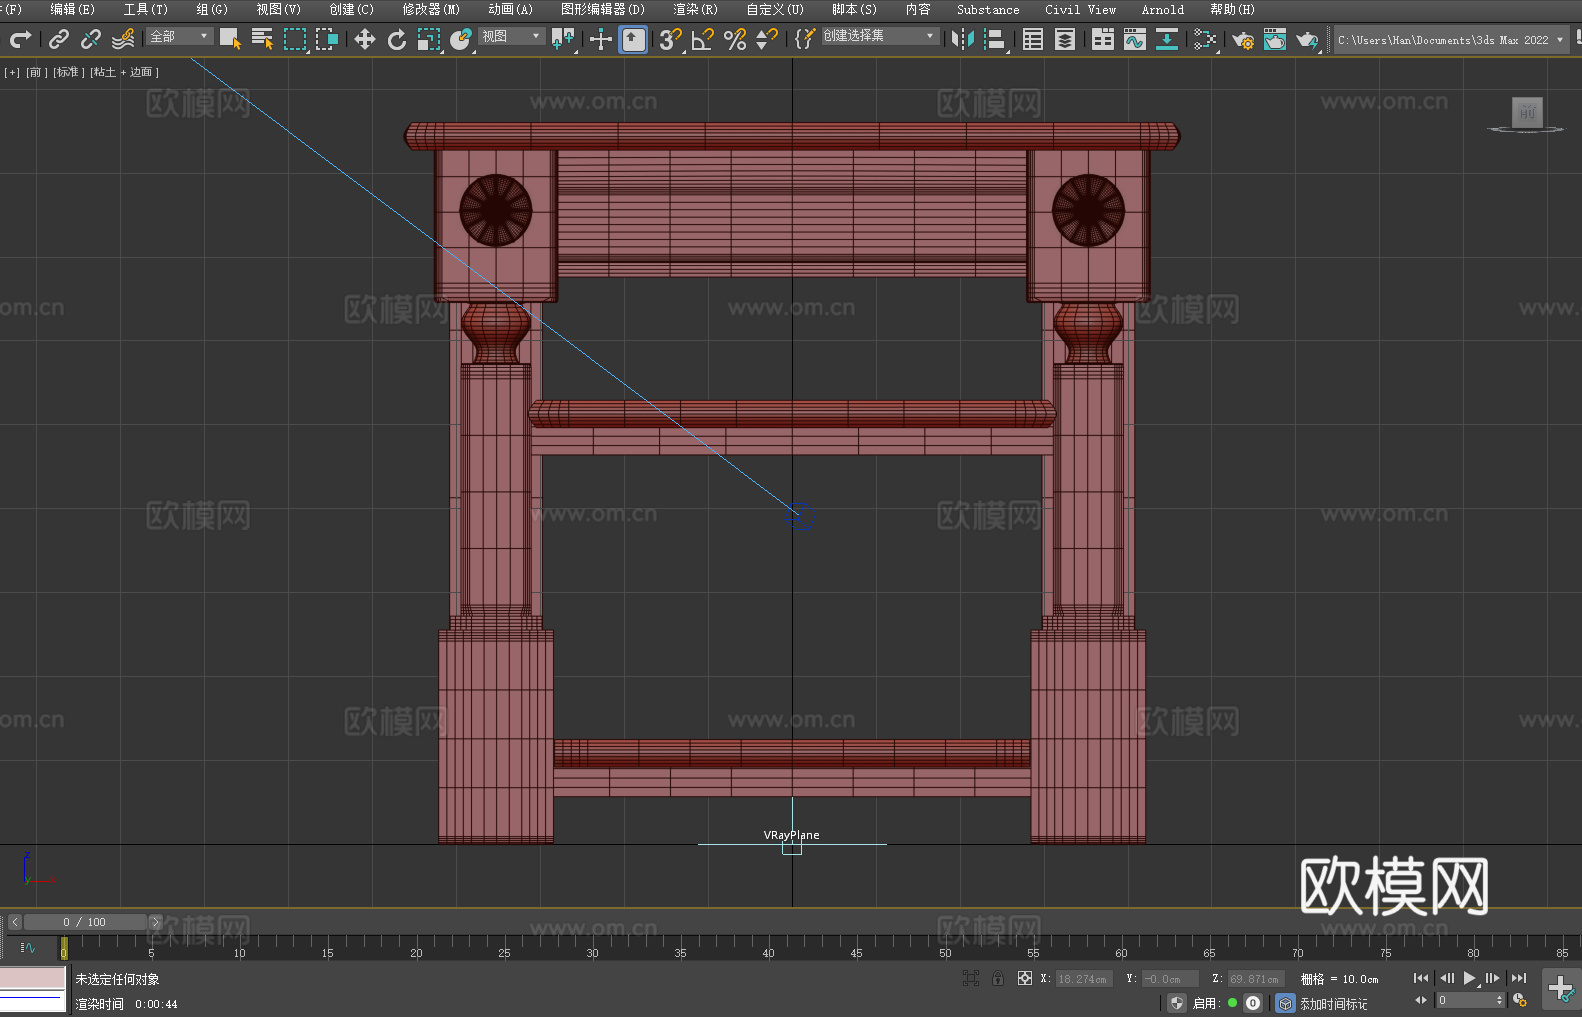The image size is (1582, 1017).
Task: Click the Select and Place tool
Action: [x=461, y=39]
